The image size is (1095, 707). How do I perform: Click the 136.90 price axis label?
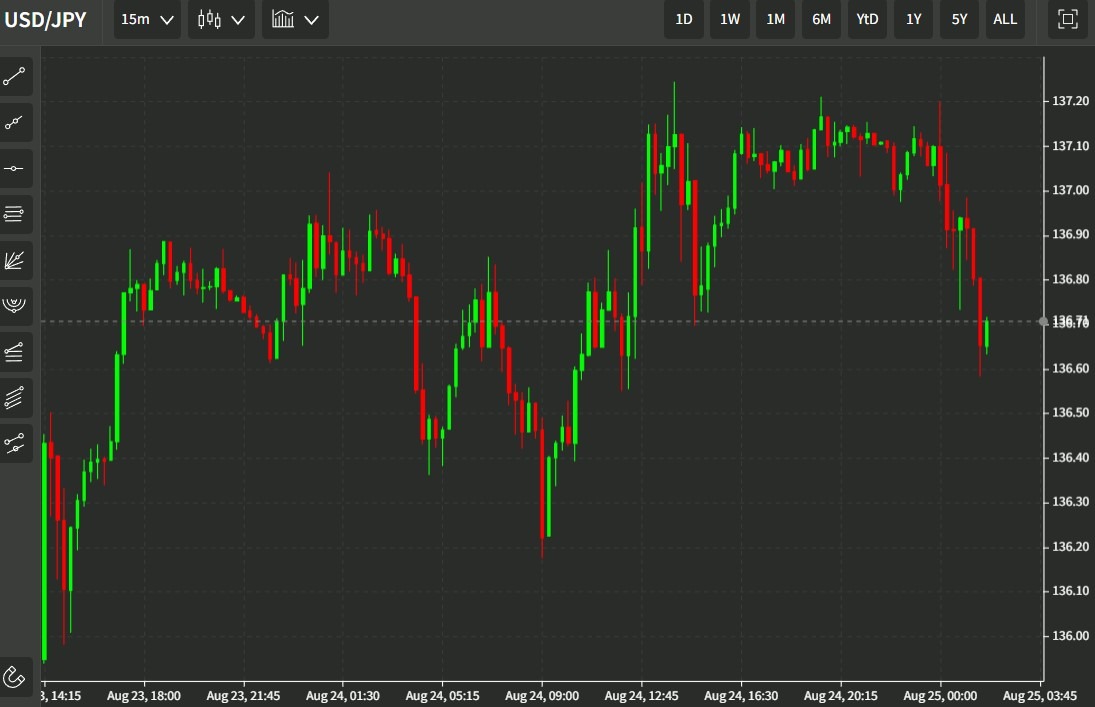(1070, 234)
